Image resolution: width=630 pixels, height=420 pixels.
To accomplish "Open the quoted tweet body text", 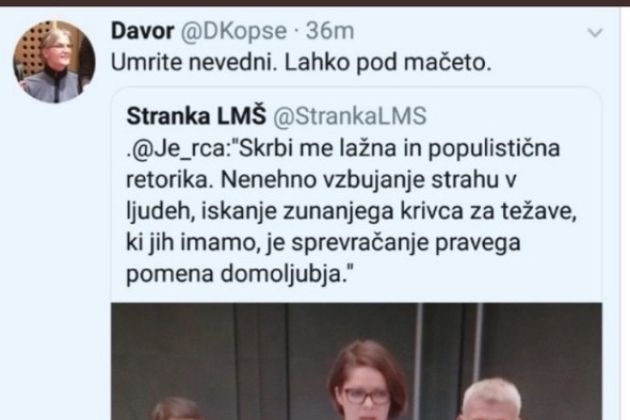I will (351, 211).
